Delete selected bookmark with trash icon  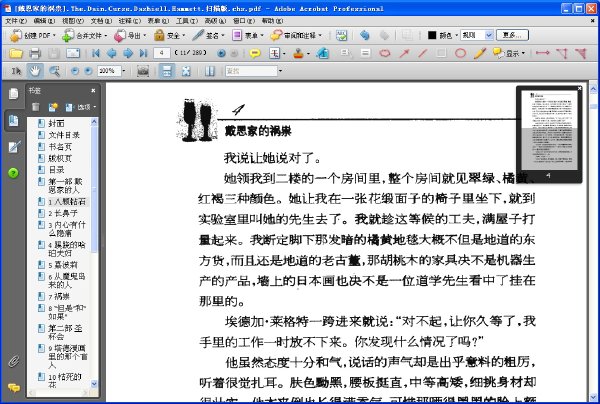pos(35,107)
